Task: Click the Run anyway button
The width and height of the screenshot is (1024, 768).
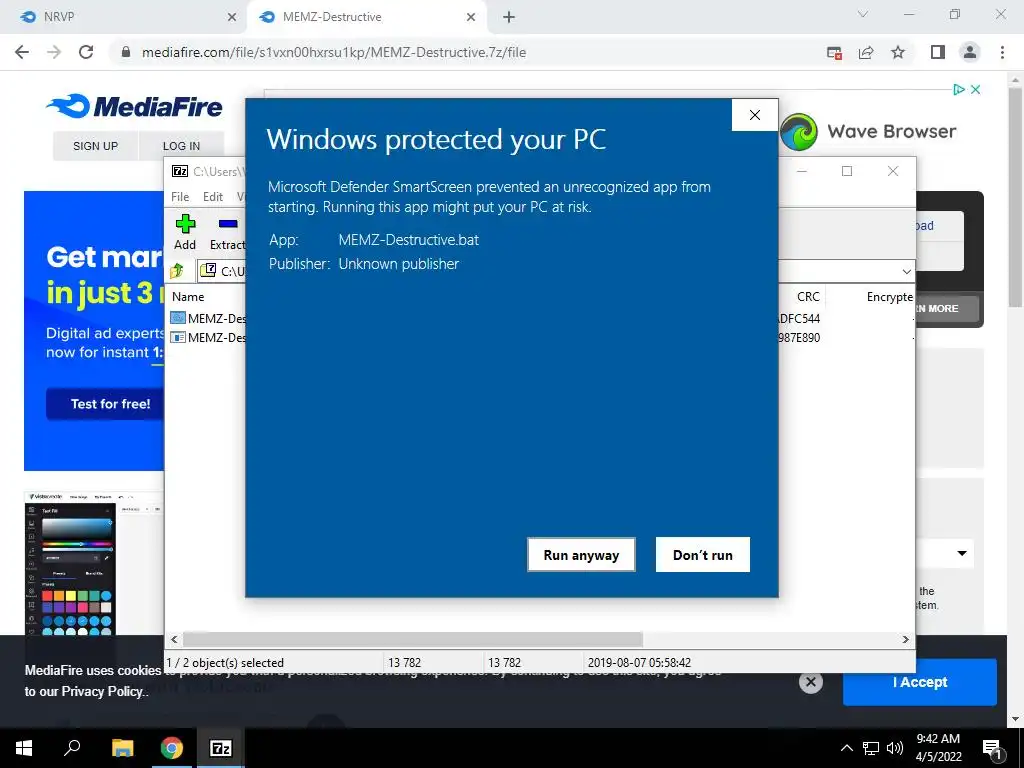Action: point(581,554)
